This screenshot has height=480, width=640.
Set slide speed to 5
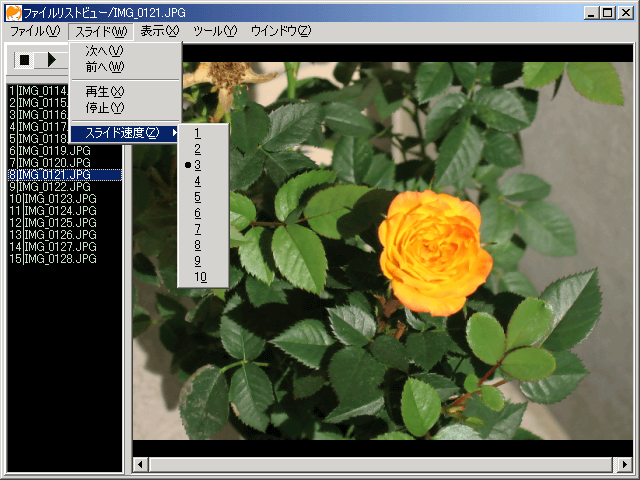coord(198,196)
